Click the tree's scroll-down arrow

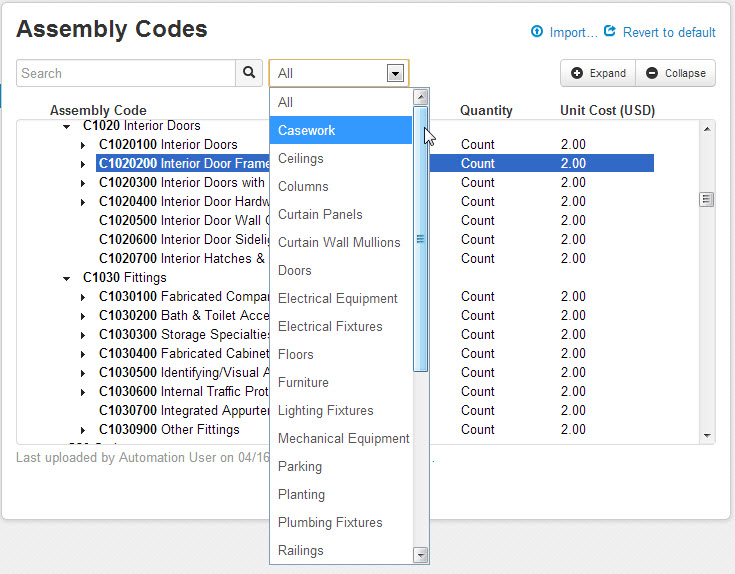tap(708, 436)
